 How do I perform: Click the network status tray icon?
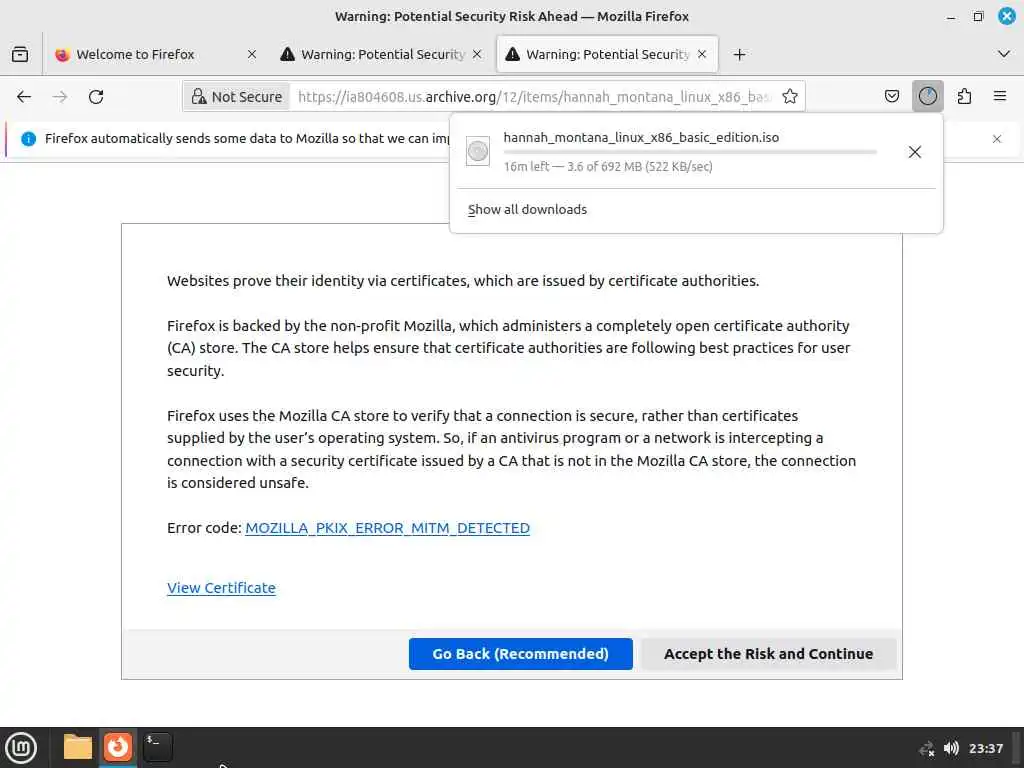coord(927,748)
